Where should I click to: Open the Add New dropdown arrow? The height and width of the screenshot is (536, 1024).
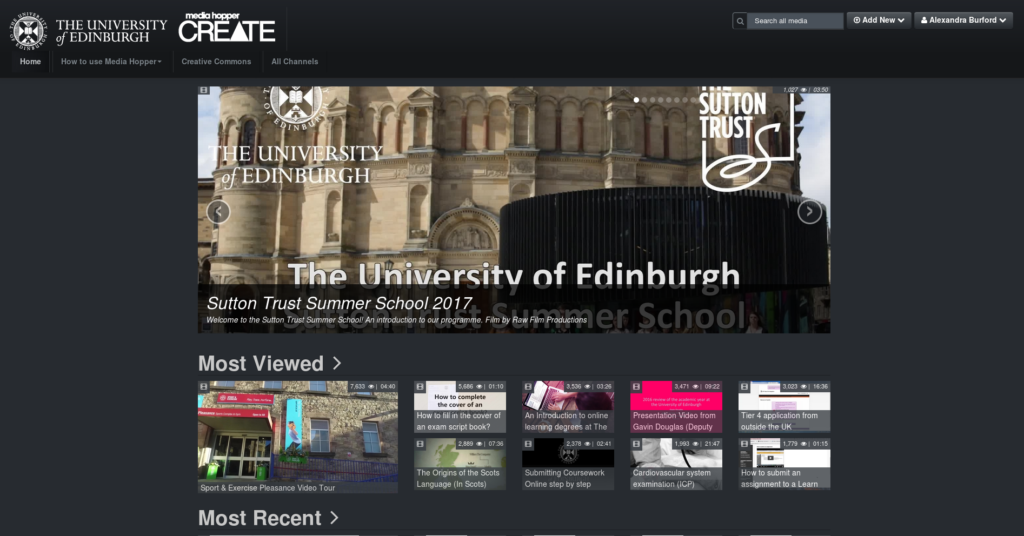point(901,20)
